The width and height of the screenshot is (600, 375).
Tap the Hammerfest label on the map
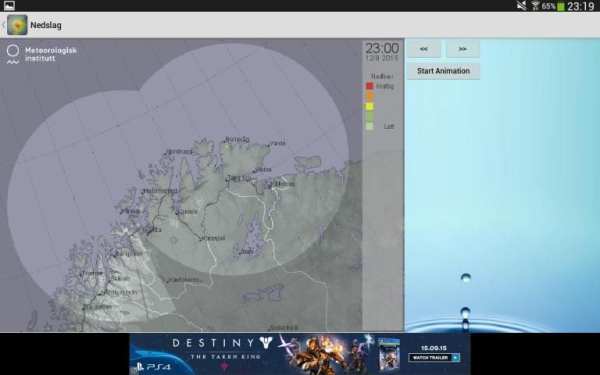point(160,191)
